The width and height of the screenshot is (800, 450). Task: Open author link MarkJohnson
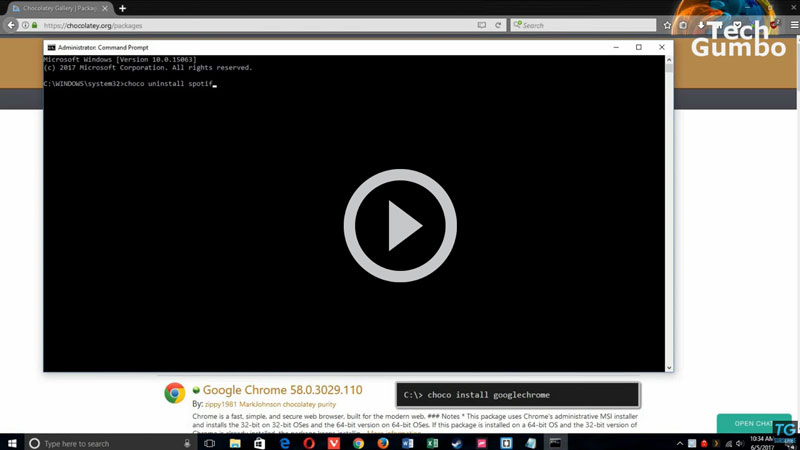tap(260, 404)
